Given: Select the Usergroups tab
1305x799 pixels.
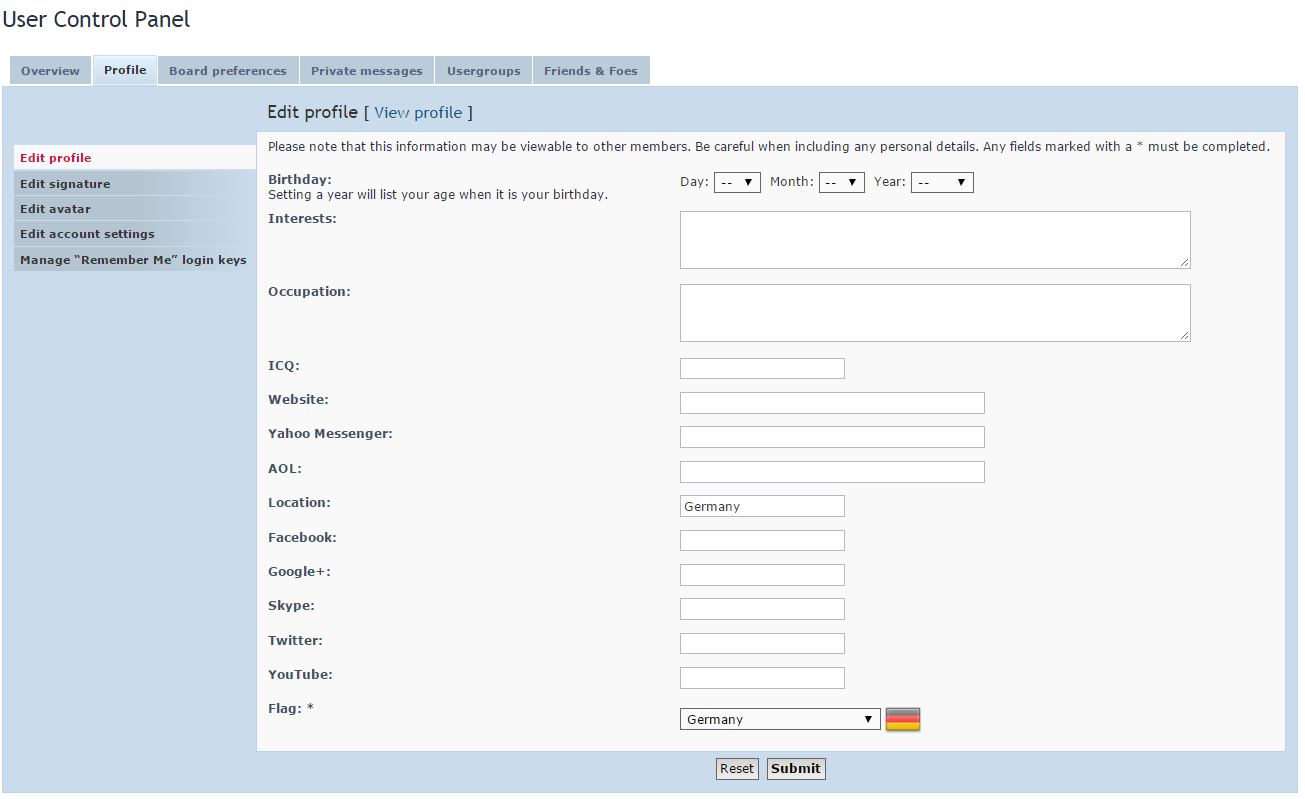Looking at the screenshot, I should click(x=484, y=71).
